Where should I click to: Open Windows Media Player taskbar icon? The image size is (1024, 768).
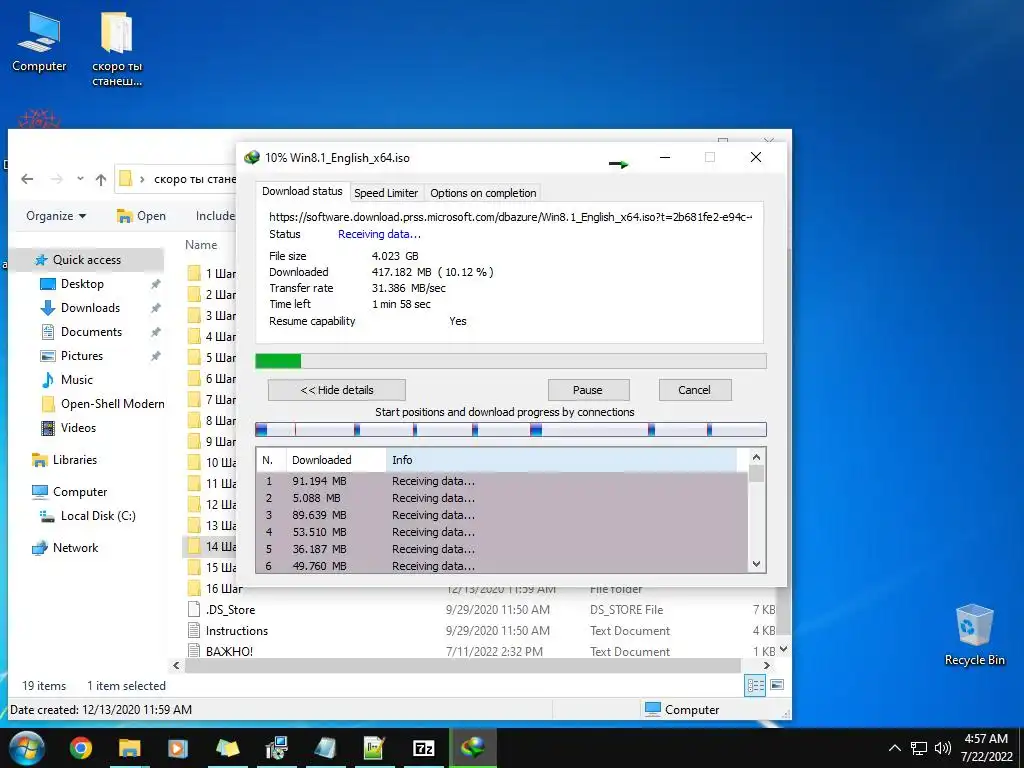tap(178, 748)
